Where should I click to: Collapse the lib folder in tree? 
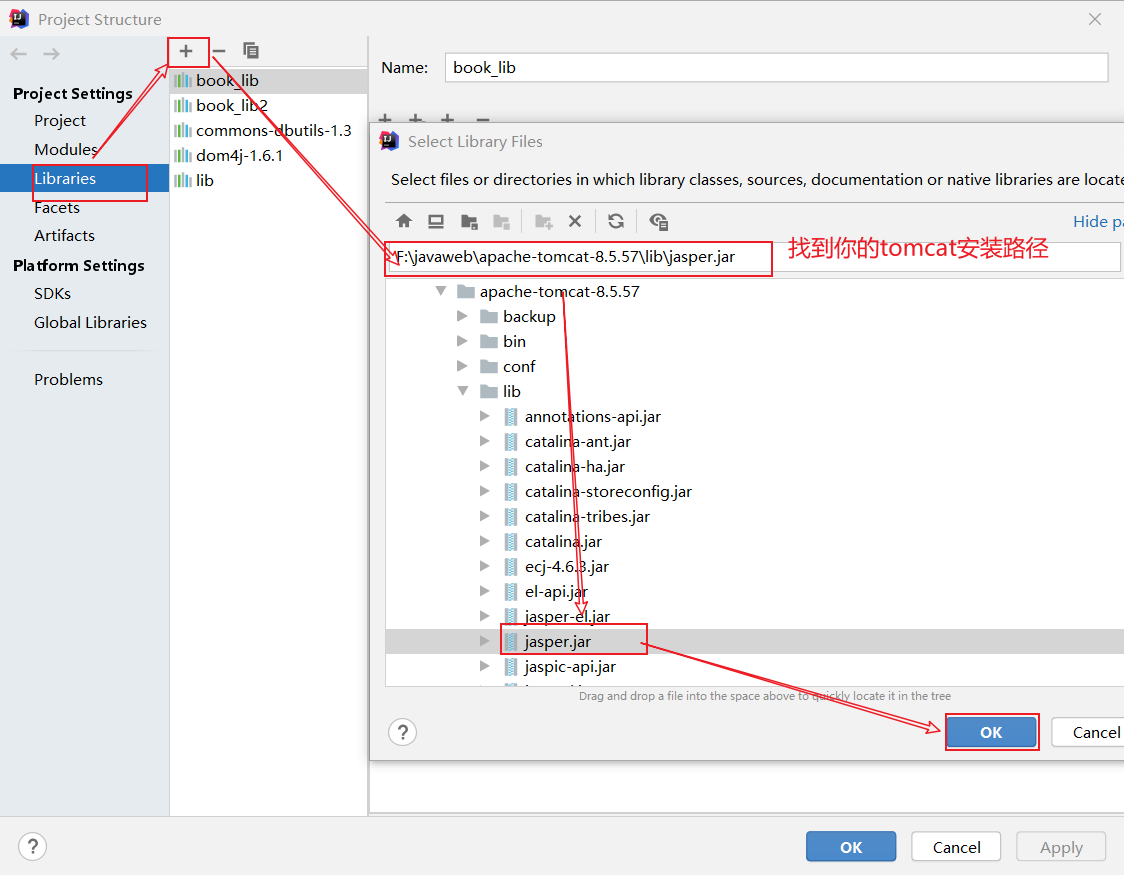click(x=463, y=391)
